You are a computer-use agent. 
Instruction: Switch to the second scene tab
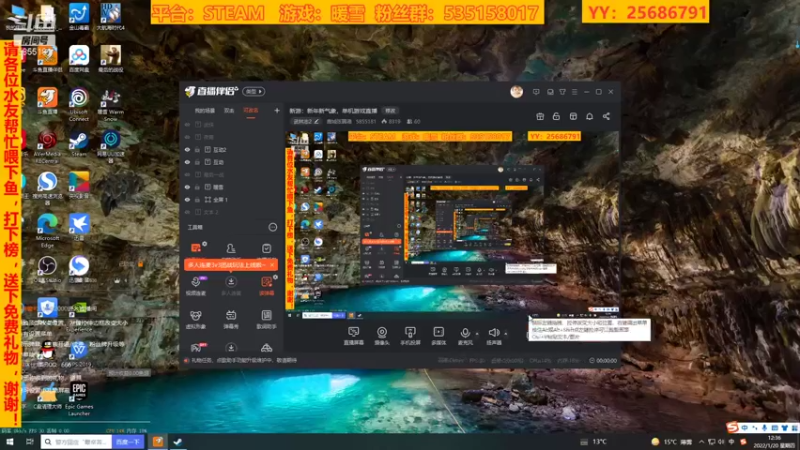click(x=229, y=111)
